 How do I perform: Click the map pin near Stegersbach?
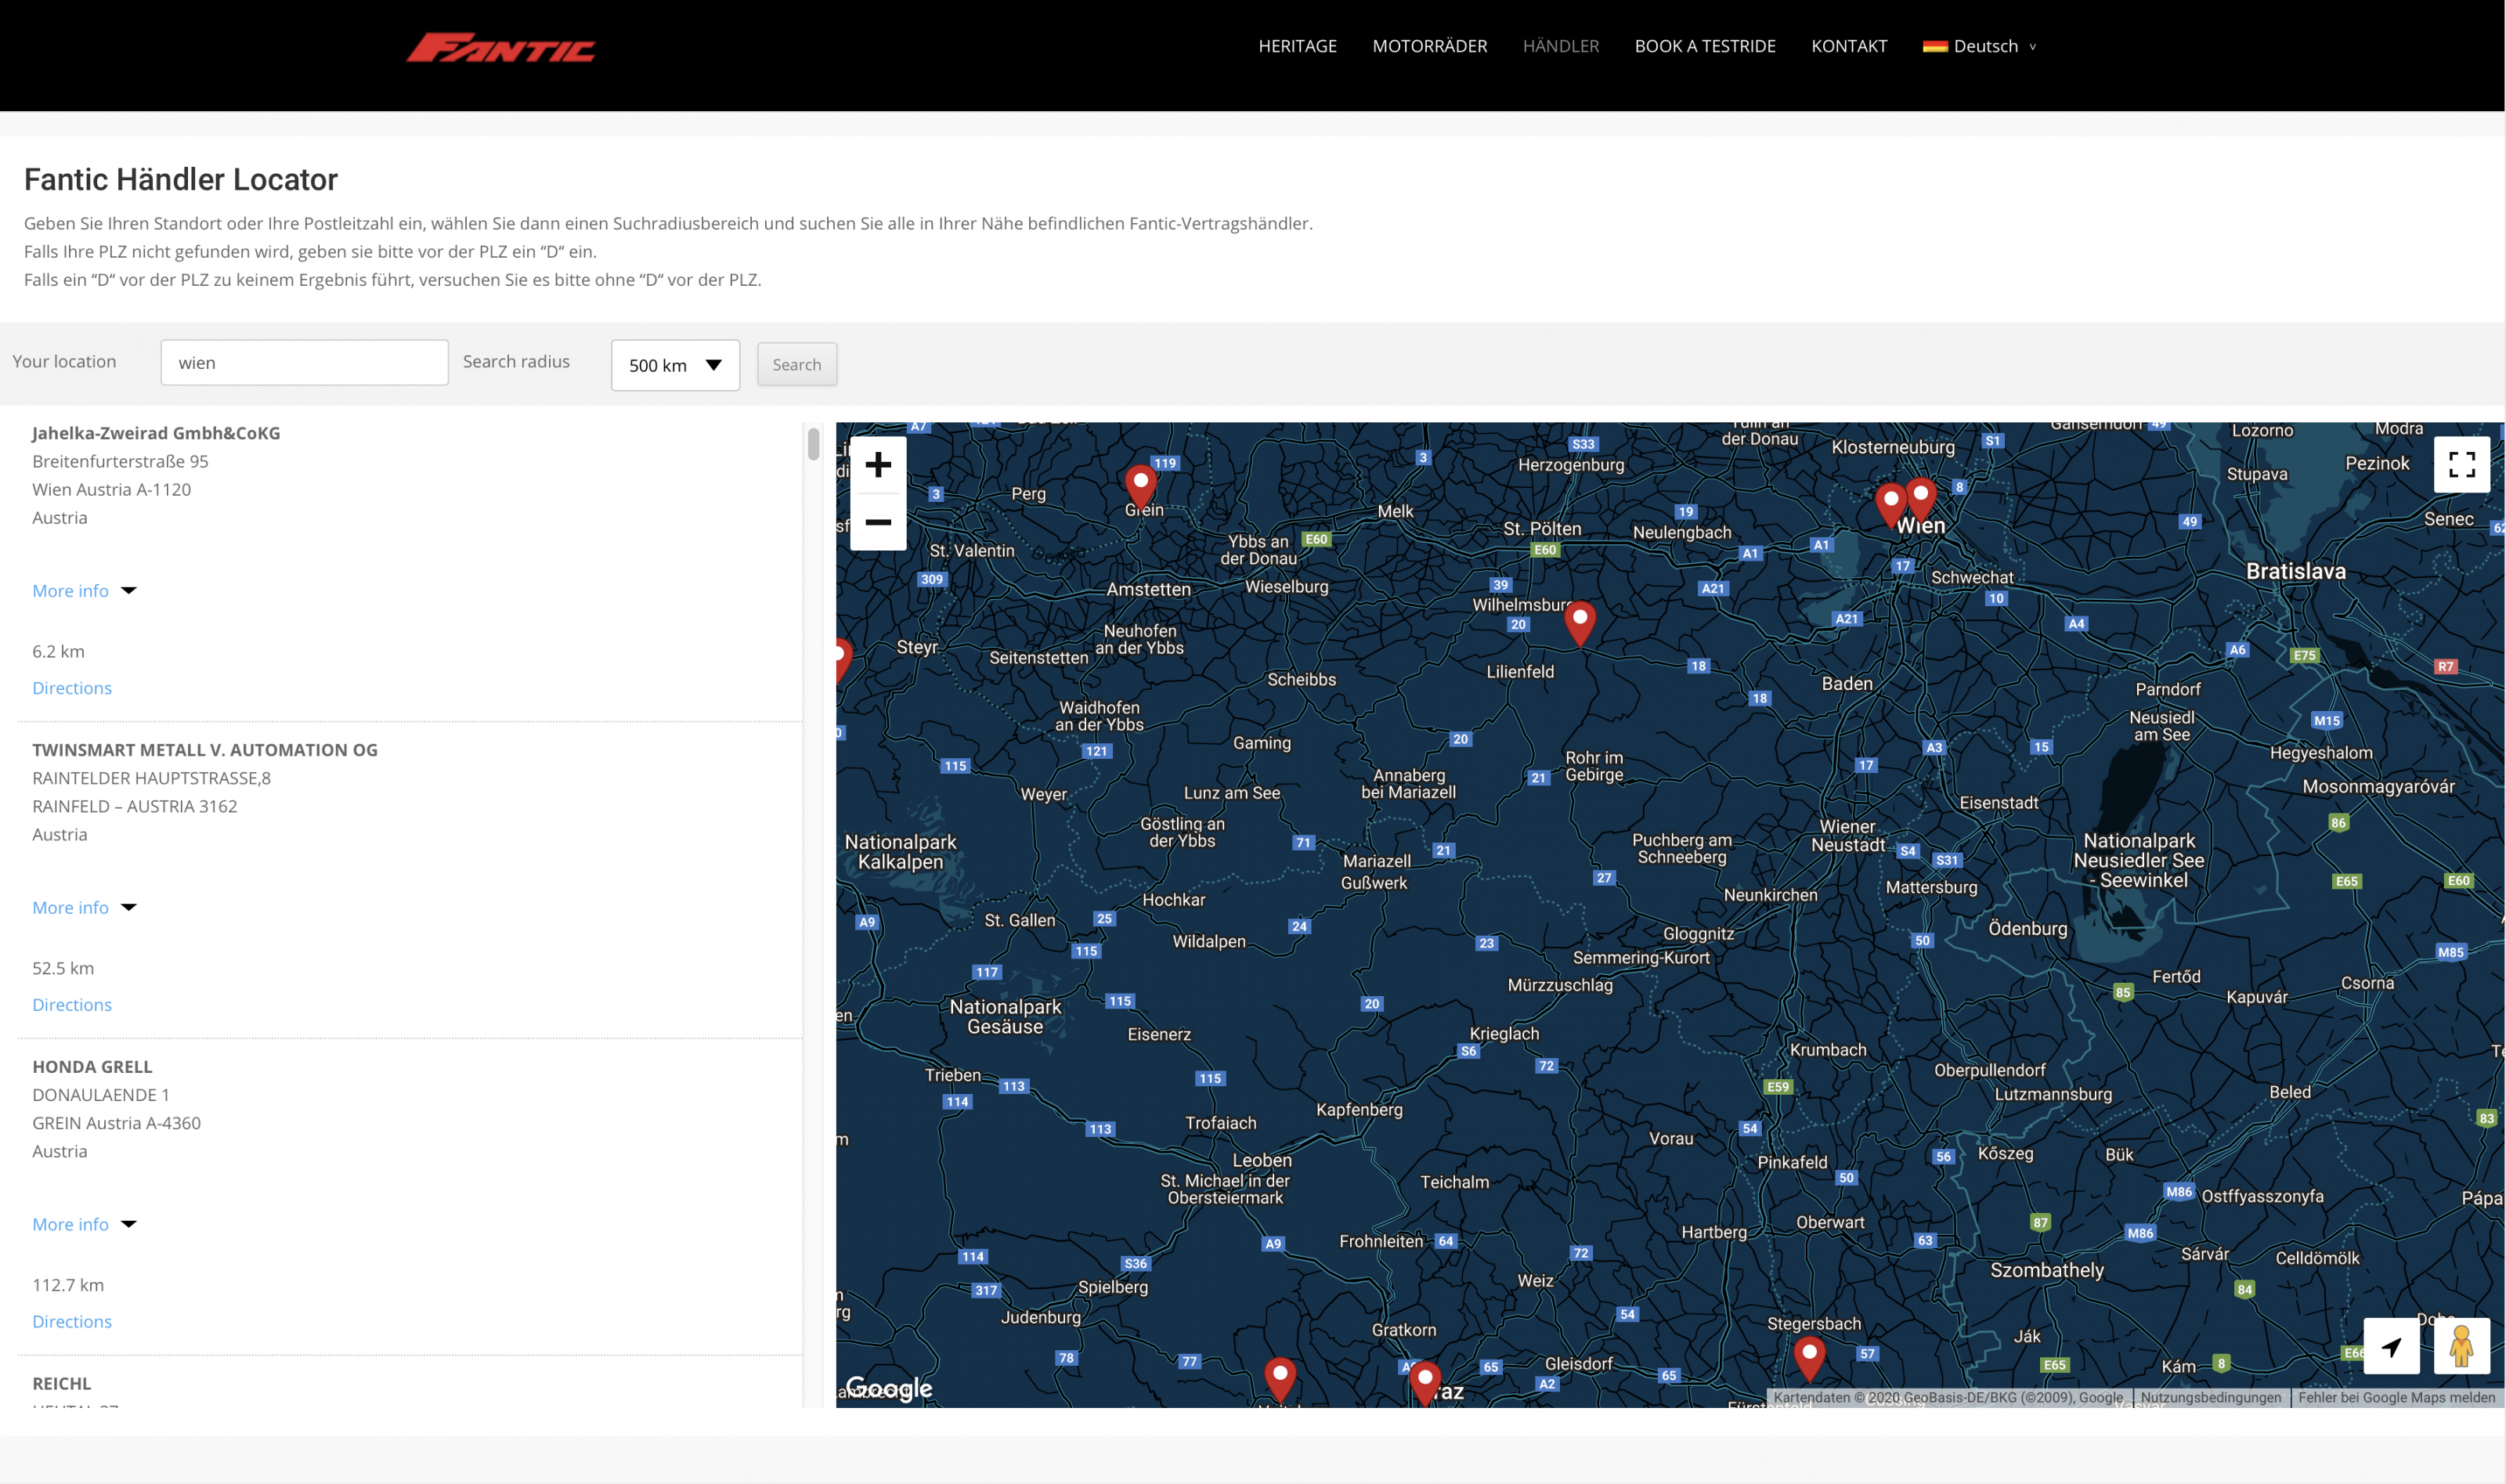click(1808, 1359)
